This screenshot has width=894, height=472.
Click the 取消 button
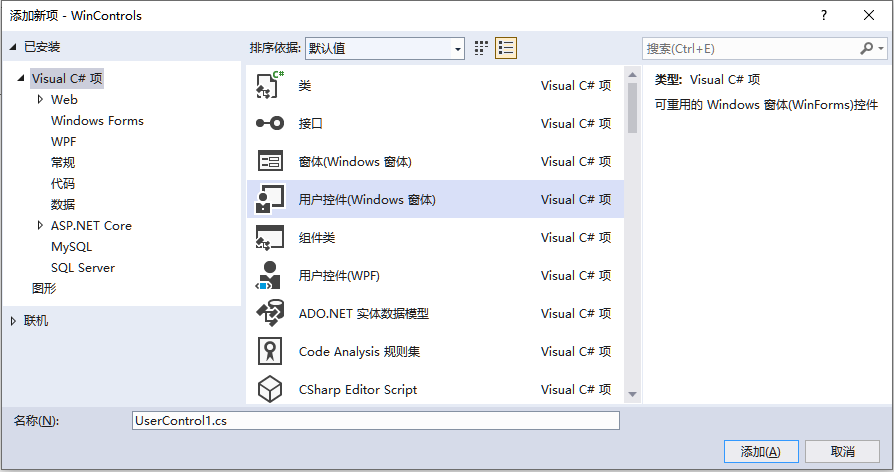tap(843, 451)
